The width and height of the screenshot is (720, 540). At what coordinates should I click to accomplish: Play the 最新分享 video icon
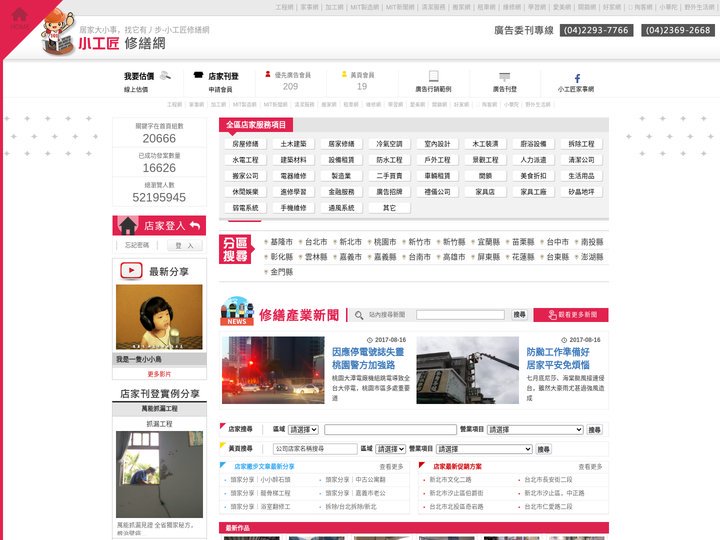[131, 271]
